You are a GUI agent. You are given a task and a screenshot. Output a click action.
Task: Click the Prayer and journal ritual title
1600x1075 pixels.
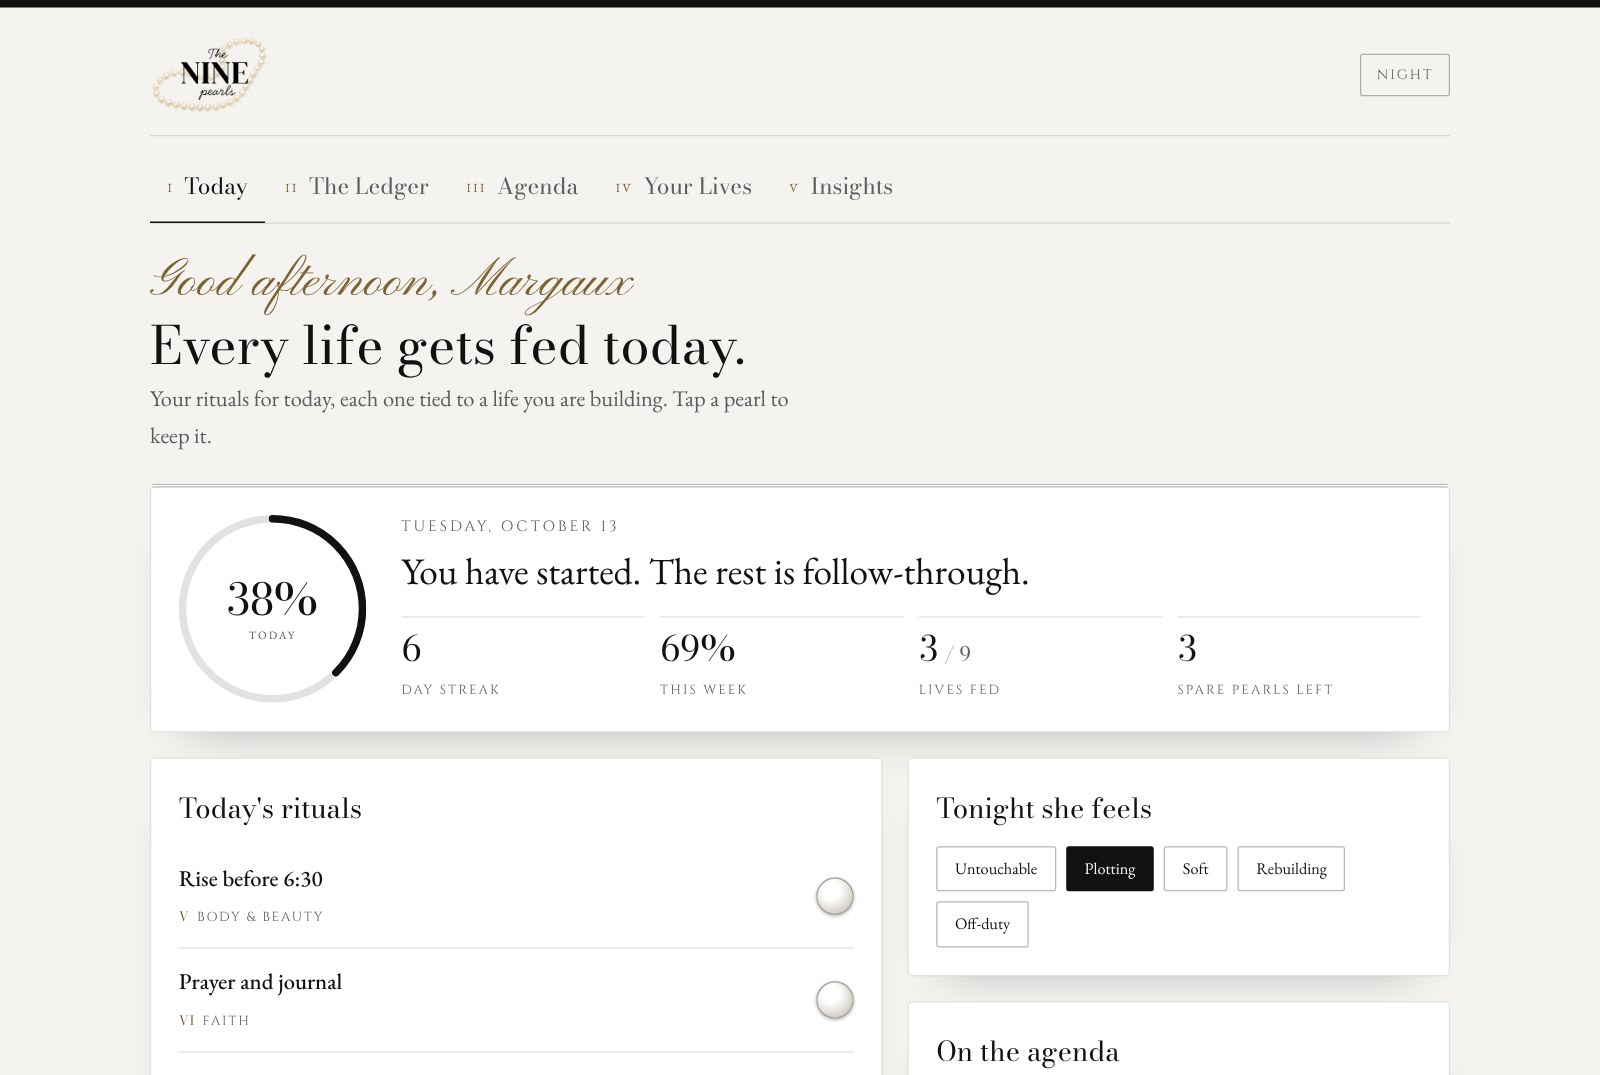pos(260,982)
